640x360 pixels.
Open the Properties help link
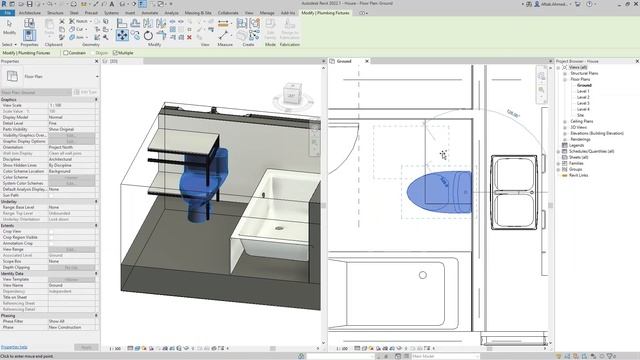pos(14,347)
